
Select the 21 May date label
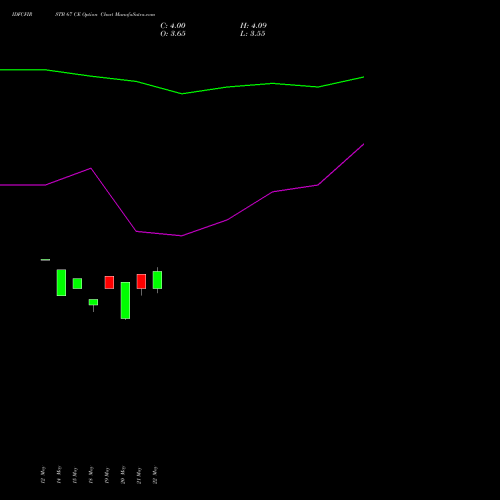click(139, 475)
